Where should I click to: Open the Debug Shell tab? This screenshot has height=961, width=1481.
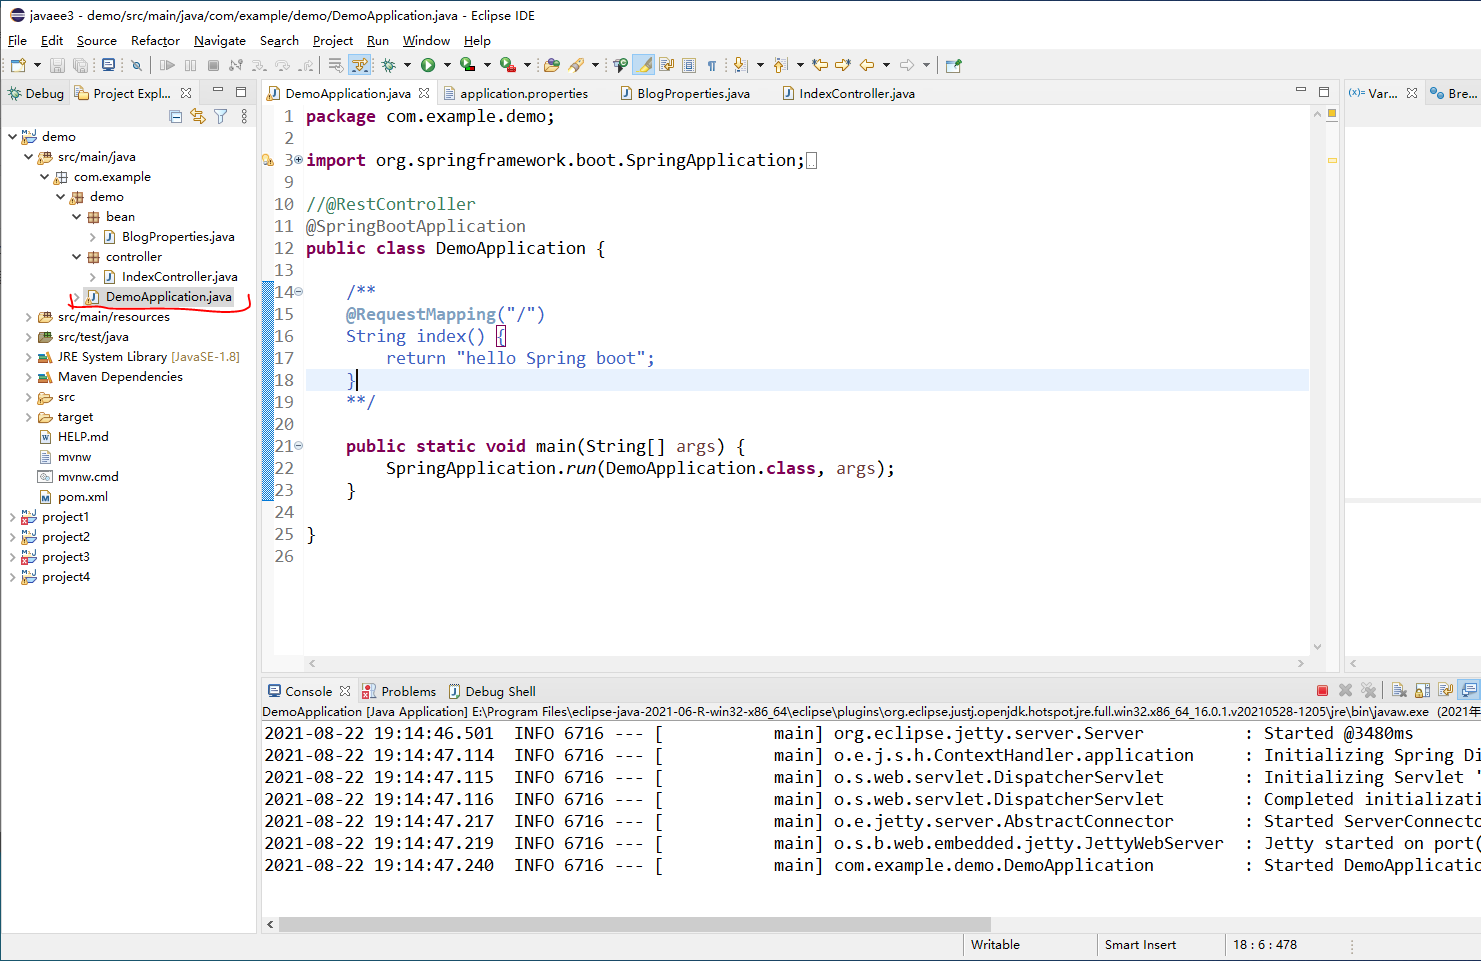click(492, 691)
